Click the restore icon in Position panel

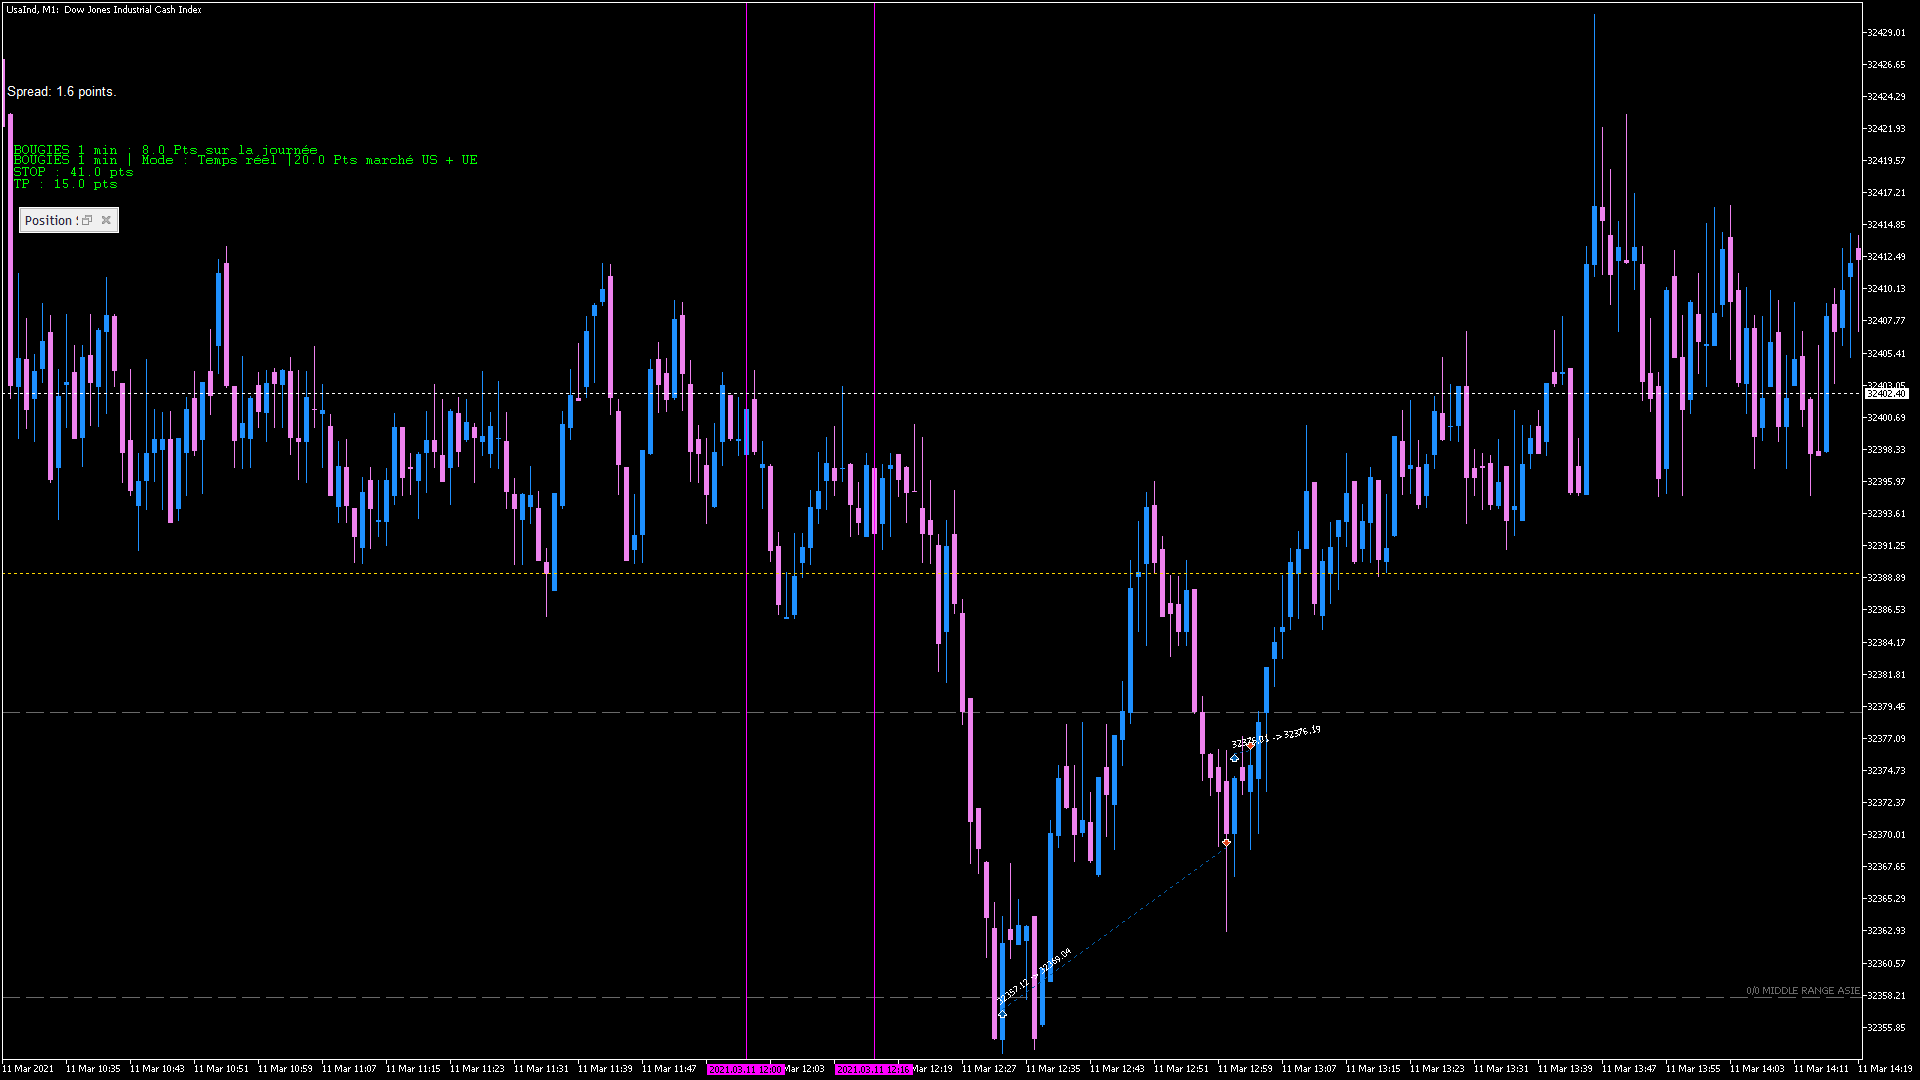click(x=87, y=220)
